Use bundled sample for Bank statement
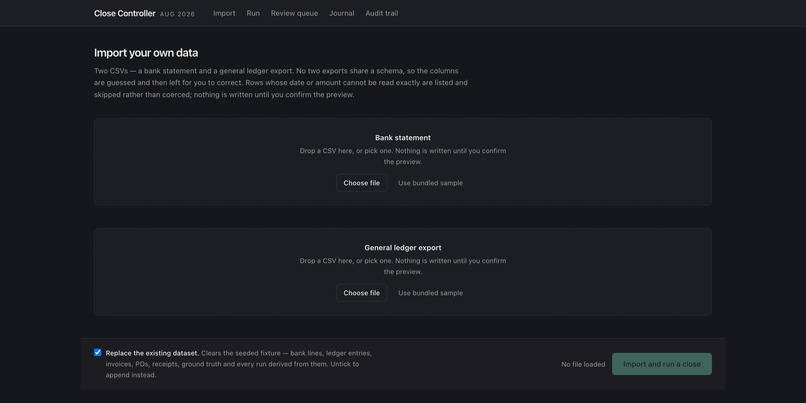This screenshot has height=403, width=806. pos(431,183)
